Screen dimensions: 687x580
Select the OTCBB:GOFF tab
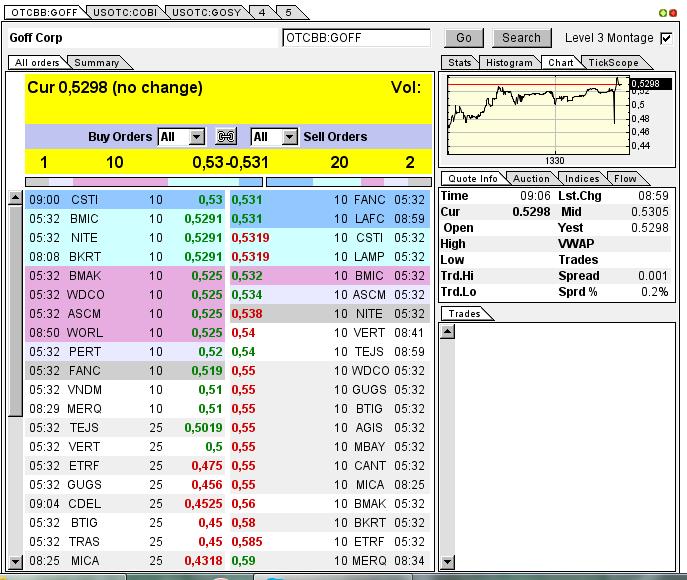pos(44,12)
